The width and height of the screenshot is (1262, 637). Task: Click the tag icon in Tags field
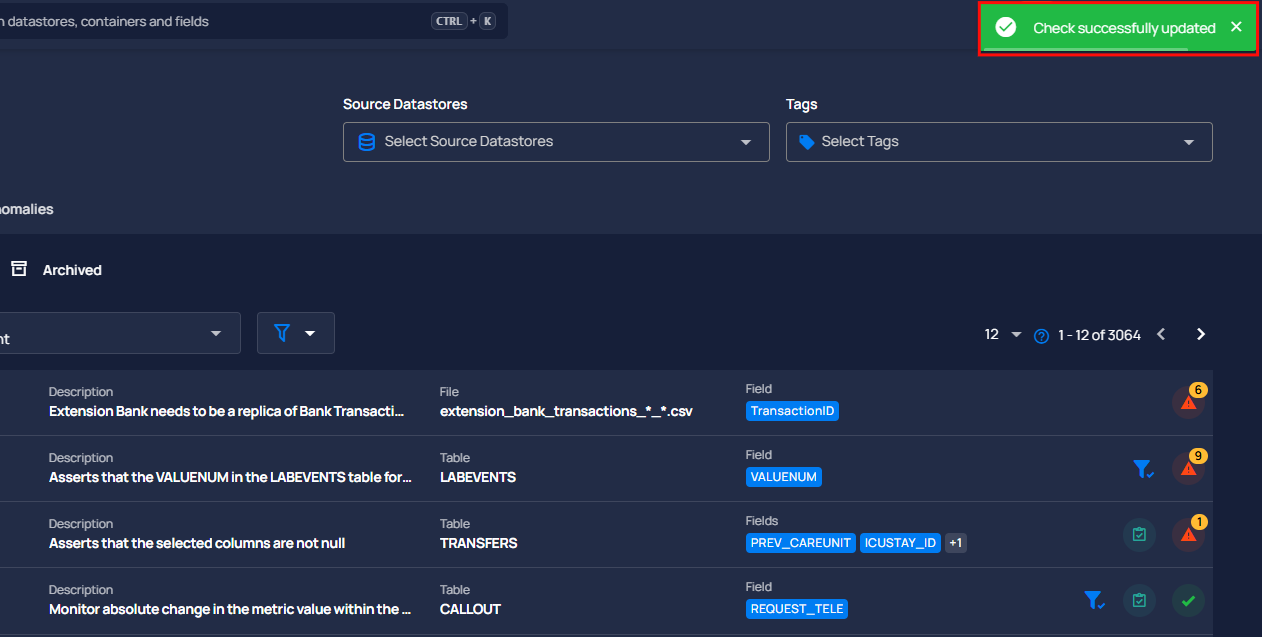[807, 142]
